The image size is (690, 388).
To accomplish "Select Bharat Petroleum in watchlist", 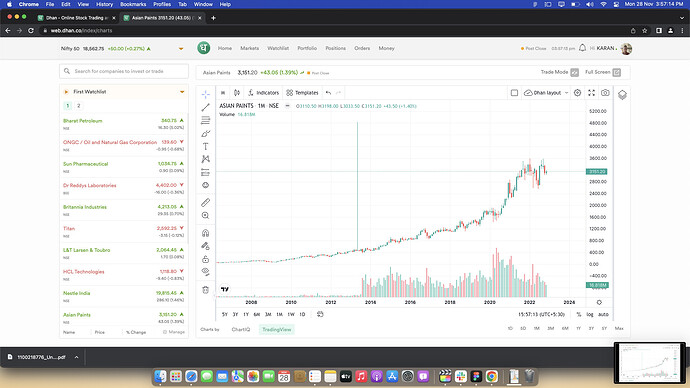I will (x=124, y=124).
